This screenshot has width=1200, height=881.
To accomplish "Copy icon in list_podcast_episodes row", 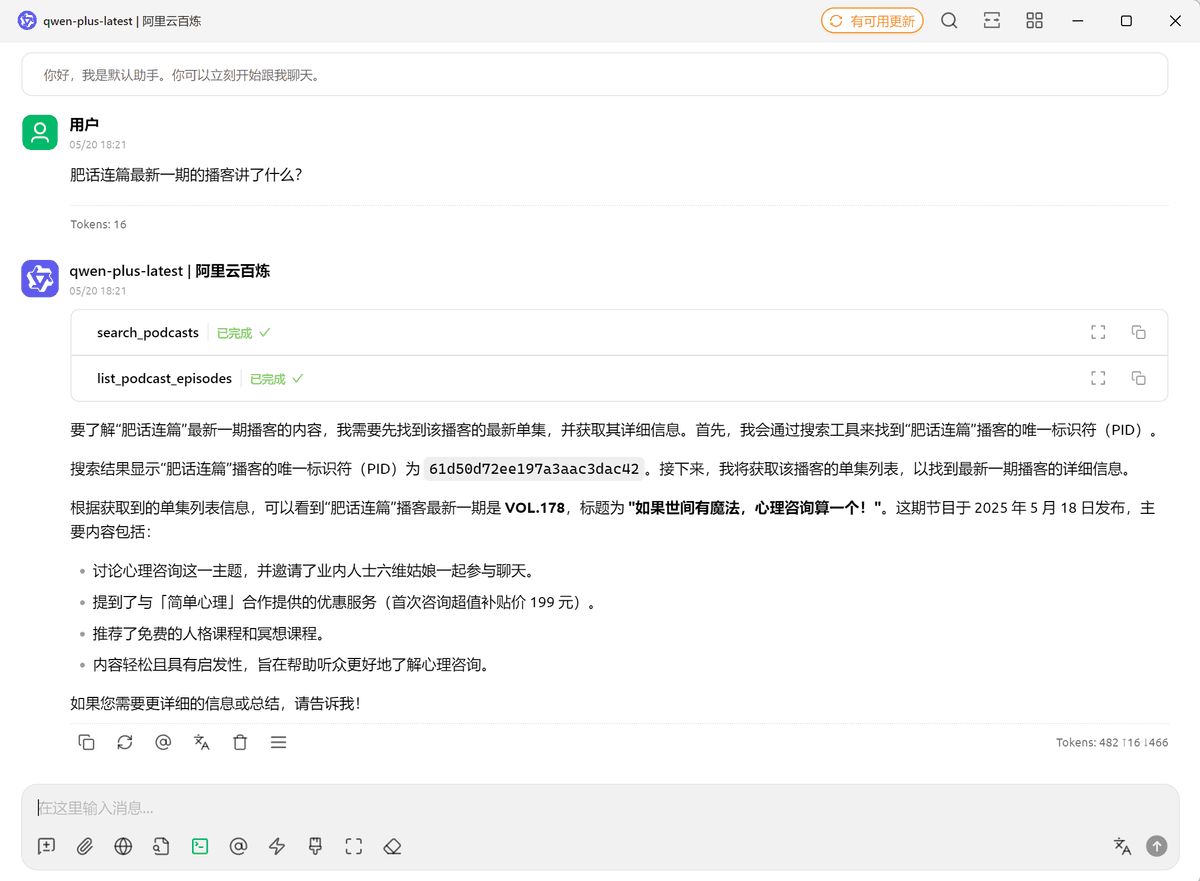I will point(1138,378).
